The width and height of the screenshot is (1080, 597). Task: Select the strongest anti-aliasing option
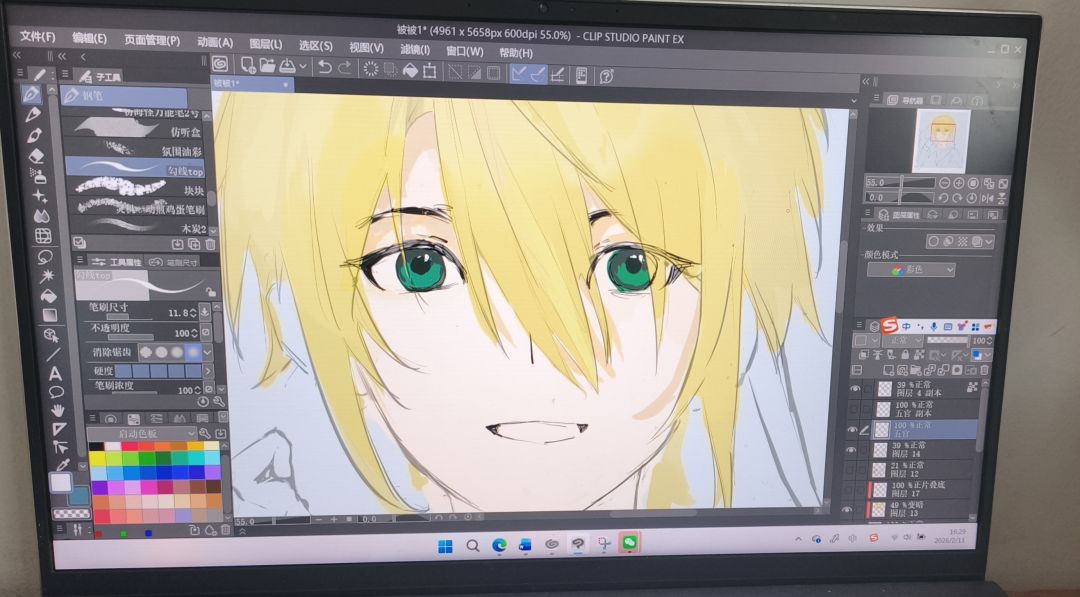[x=194, y=352]
